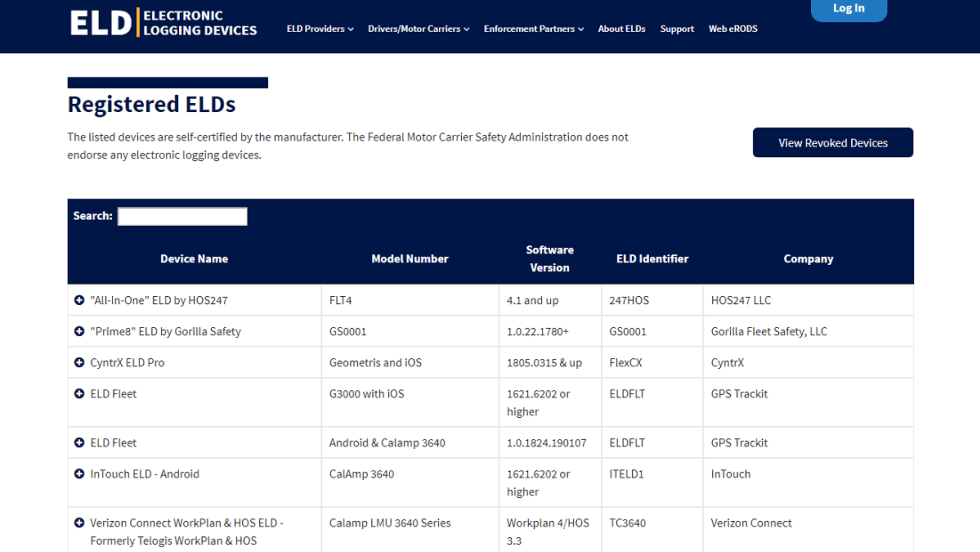Expand the InTouch ELD - Android row
The height and width of the screenshot is (552, 980).
(79, 473)
